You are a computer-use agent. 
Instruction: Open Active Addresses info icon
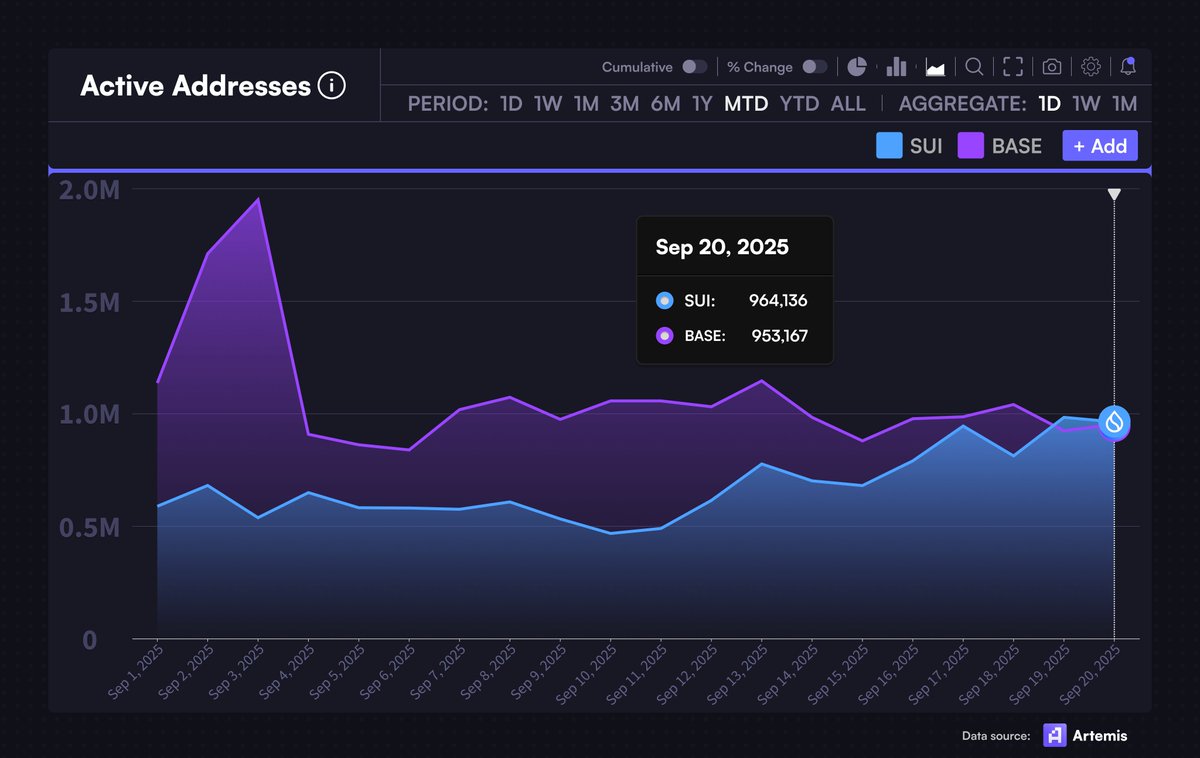(331, 86)
